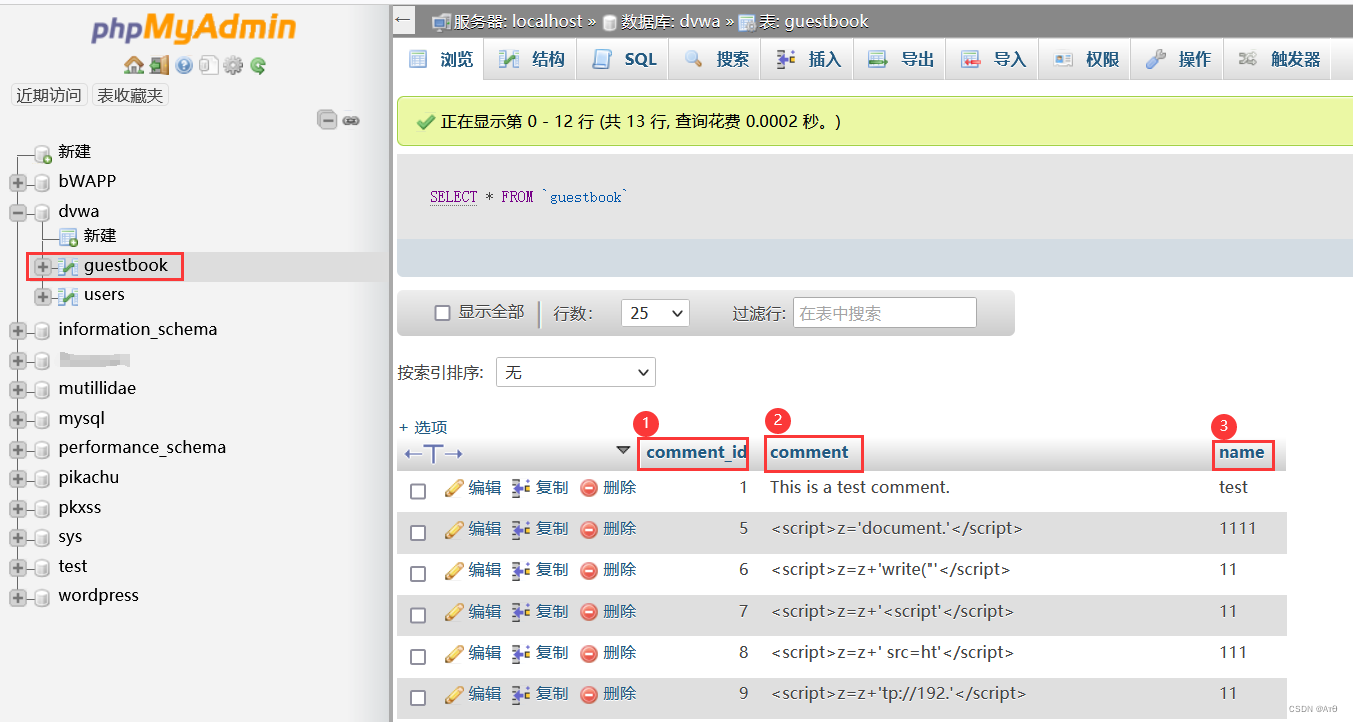The height and width of the screenshot is (722, 1353).
Task: Collapse the dvwa database node
Action: pos(18,213)
